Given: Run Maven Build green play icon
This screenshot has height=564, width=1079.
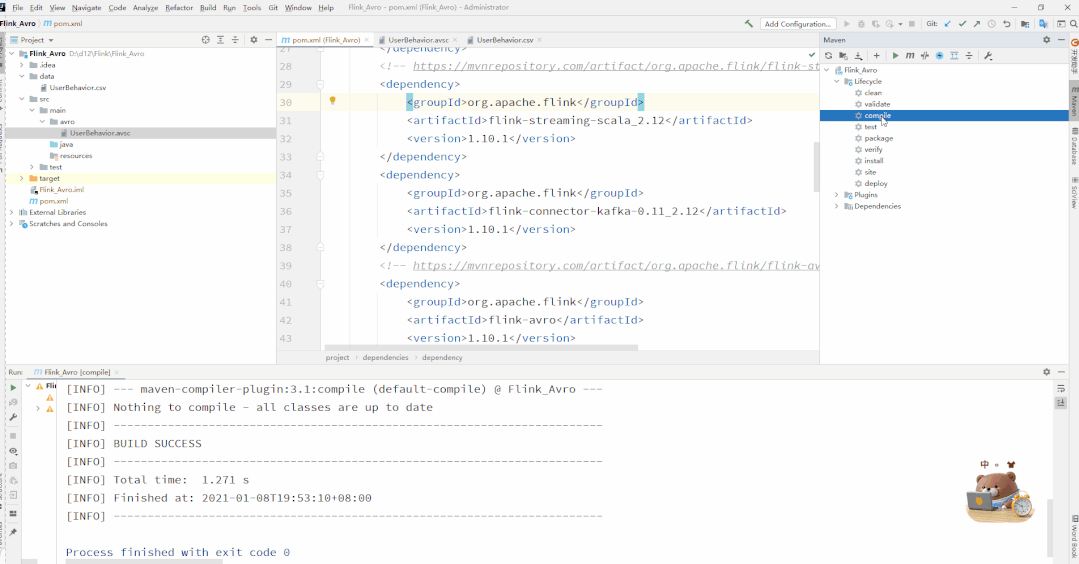Looking at the screenshot, I should [895, 56].
